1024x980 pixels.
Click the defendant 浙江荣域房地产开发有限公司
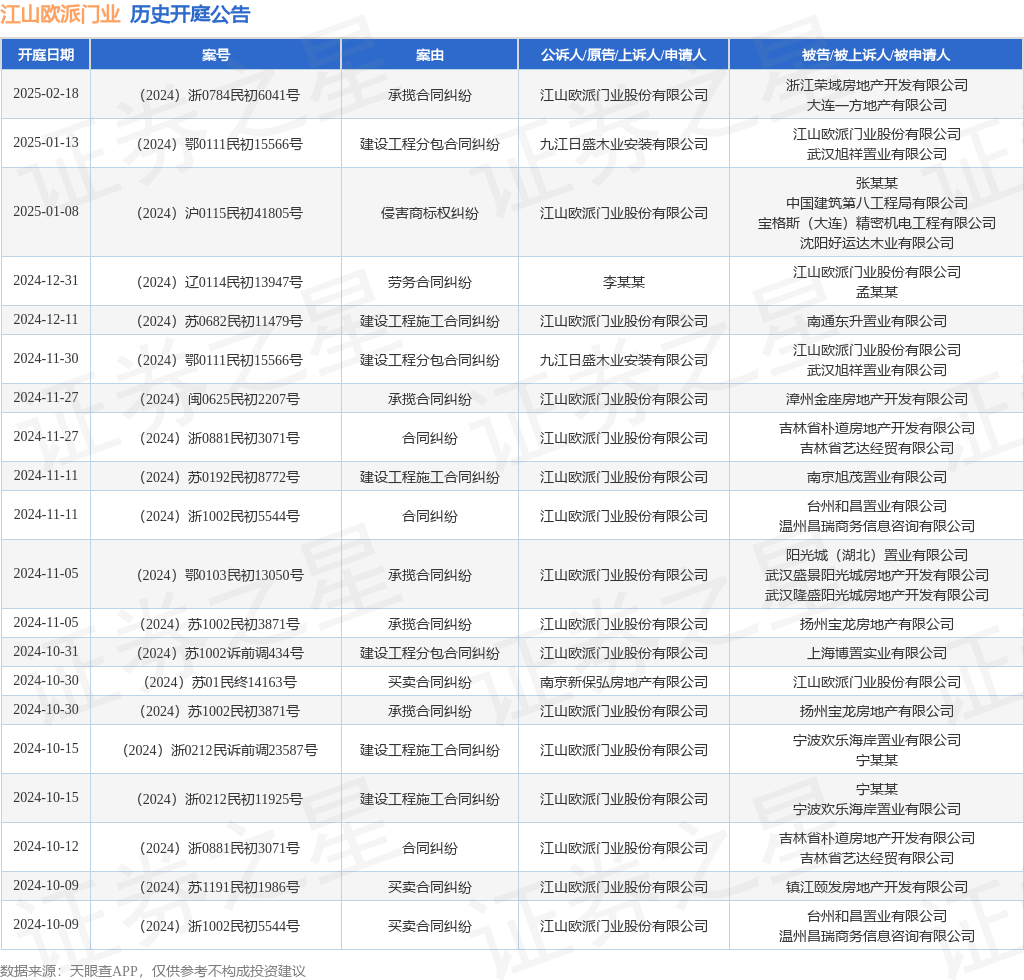pos(876,85)
